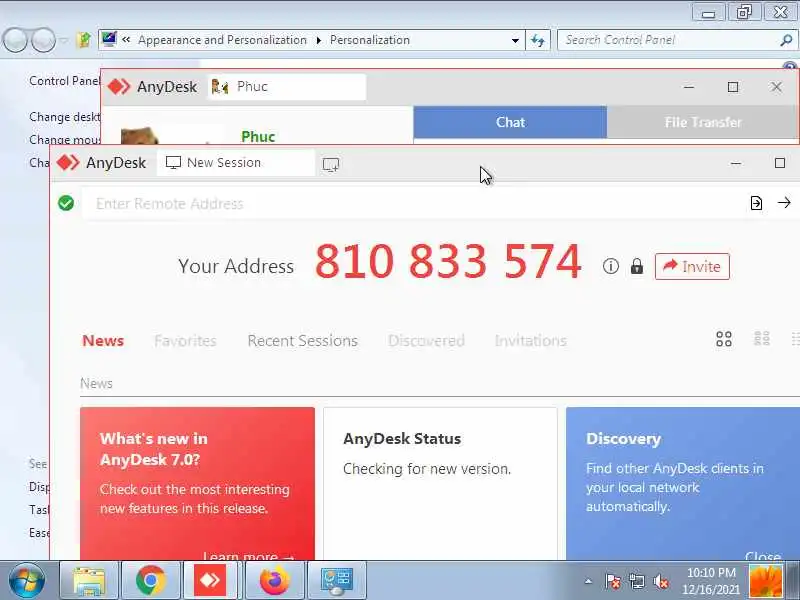Open the File Transfer tab
Image resolution: width=800 pixels, height=600 pixels.
pyautogui.click(x=703, y=122)
